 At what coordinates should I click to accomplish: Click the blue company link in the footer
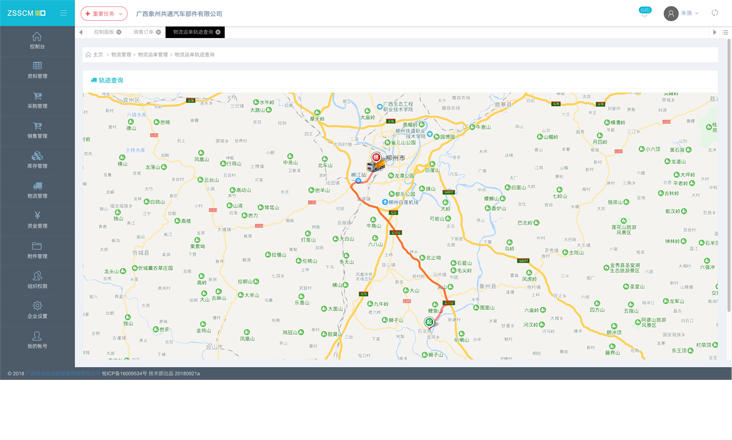[63, 374]
